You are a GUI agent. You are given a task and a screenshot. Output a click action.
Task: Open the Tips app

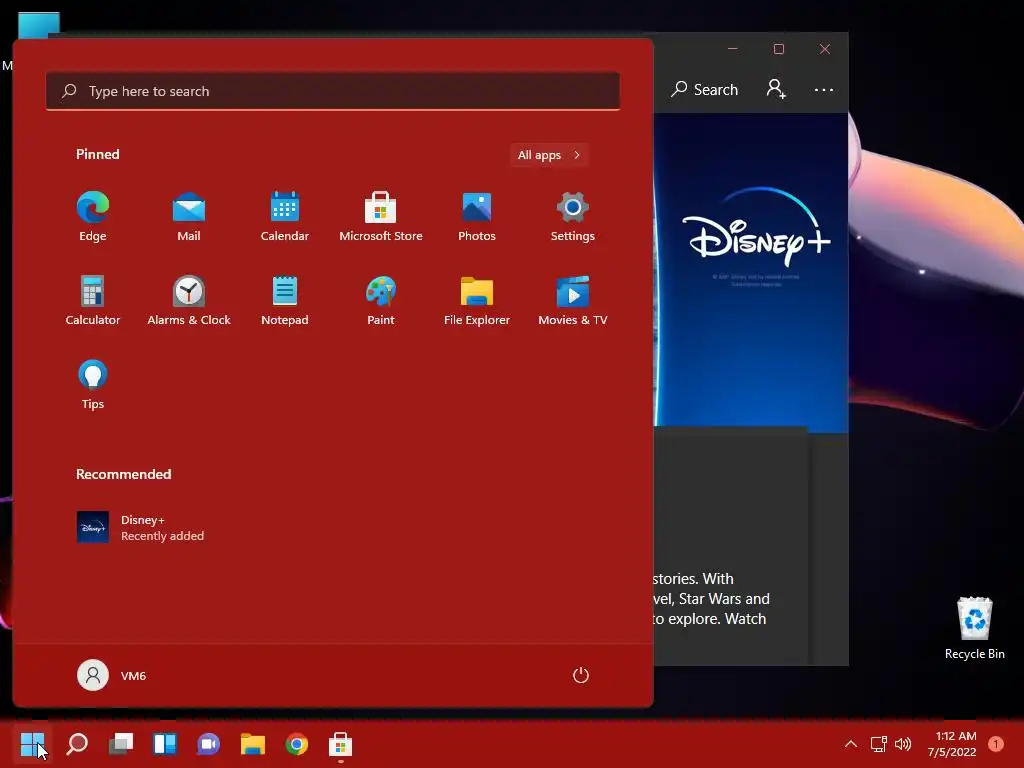click(x=93, y=385)
